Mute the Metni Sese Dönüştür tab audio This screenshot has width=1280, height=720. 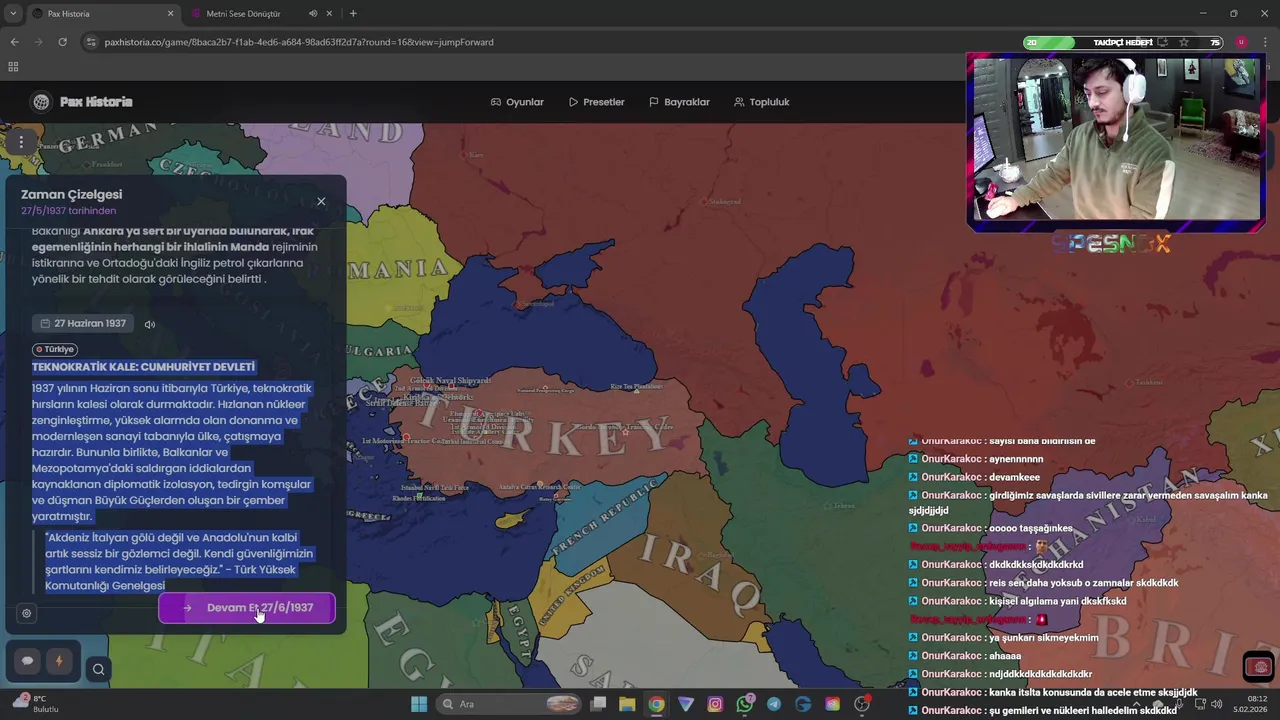coord(313,14)
